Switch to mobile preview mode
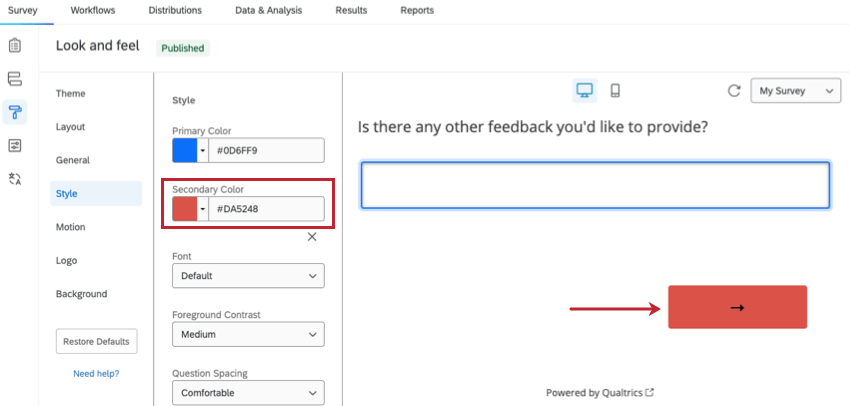The image size is (850, 406). [615, 91]
